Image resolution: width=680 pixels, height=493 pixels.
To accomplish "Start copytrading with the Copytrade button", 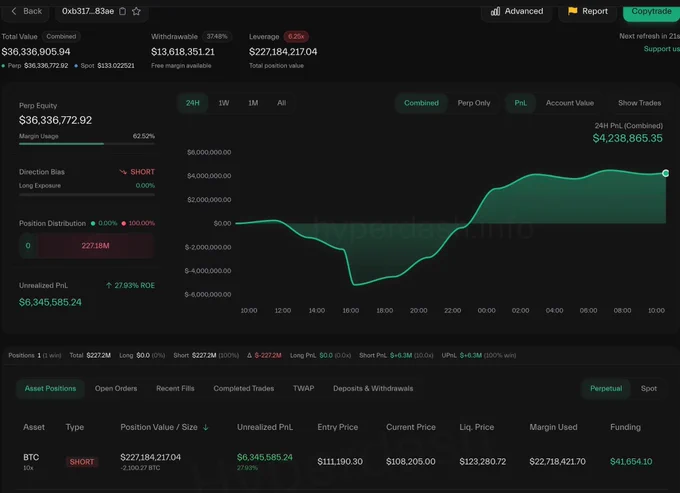I will [x=651, y=11].
